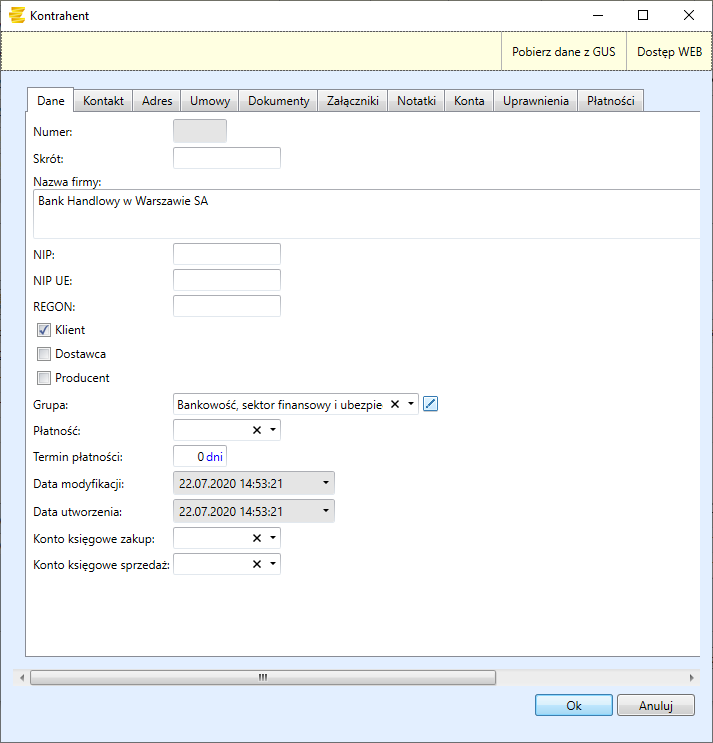This screenshot has height=743, width=713.
Task: Switch to the Kontakt tab
Action: point(103,101)
